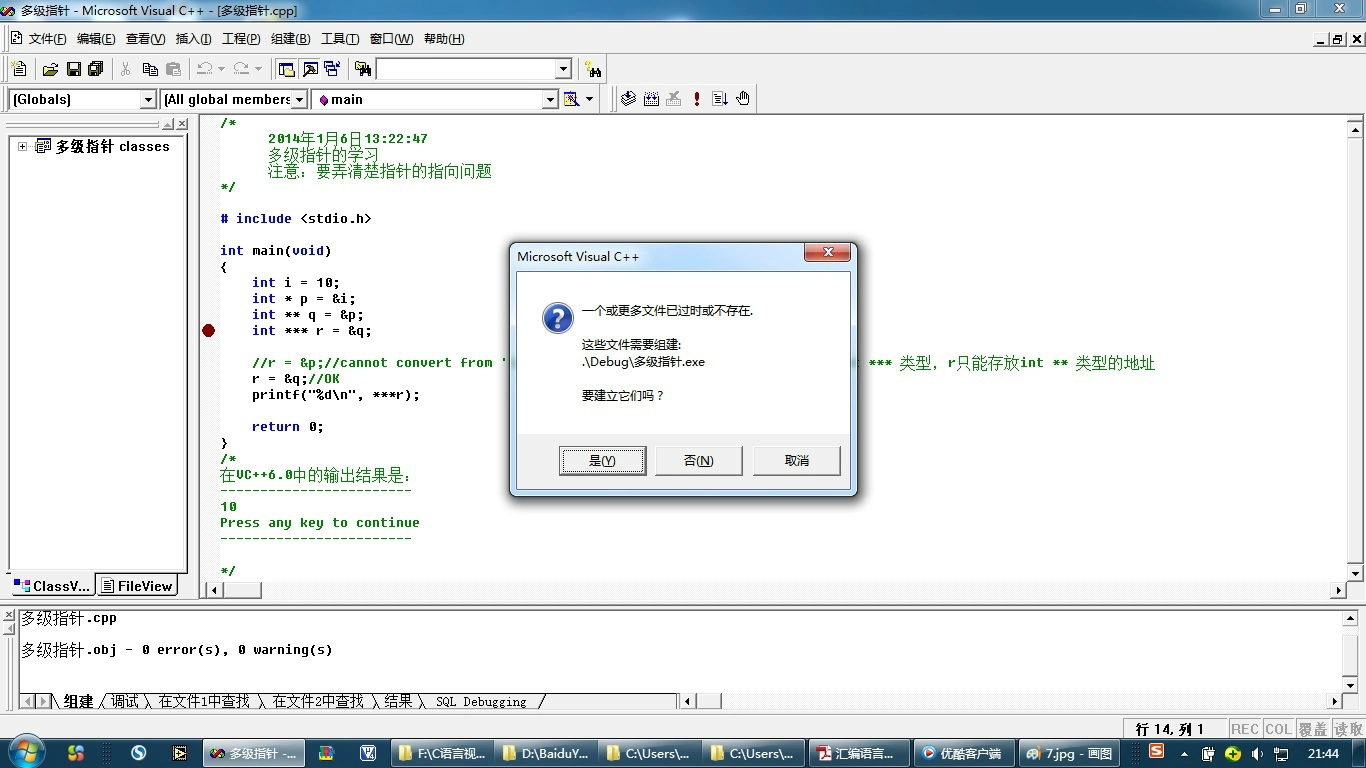
Task: Select the SQL Debugging output tab
Action: pyautogui.click(x=482, y=702)
